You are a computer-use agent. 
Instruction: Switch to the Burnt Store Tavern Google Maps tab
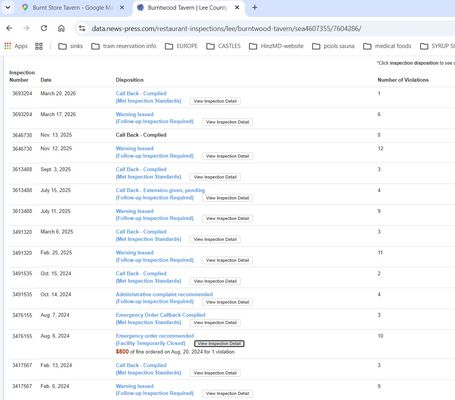point(73,7)
